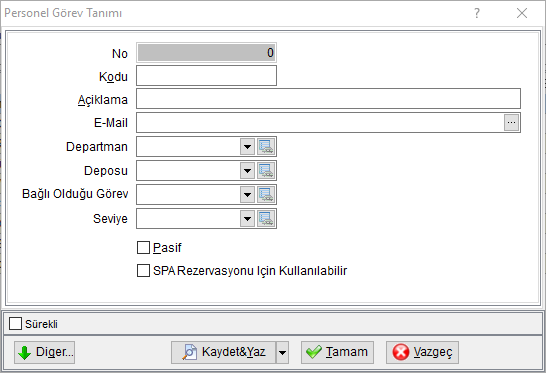Expand the Deposu dropdown
Image resolution: width=546 pixels, height=373 pixels.
coord(248,171)
